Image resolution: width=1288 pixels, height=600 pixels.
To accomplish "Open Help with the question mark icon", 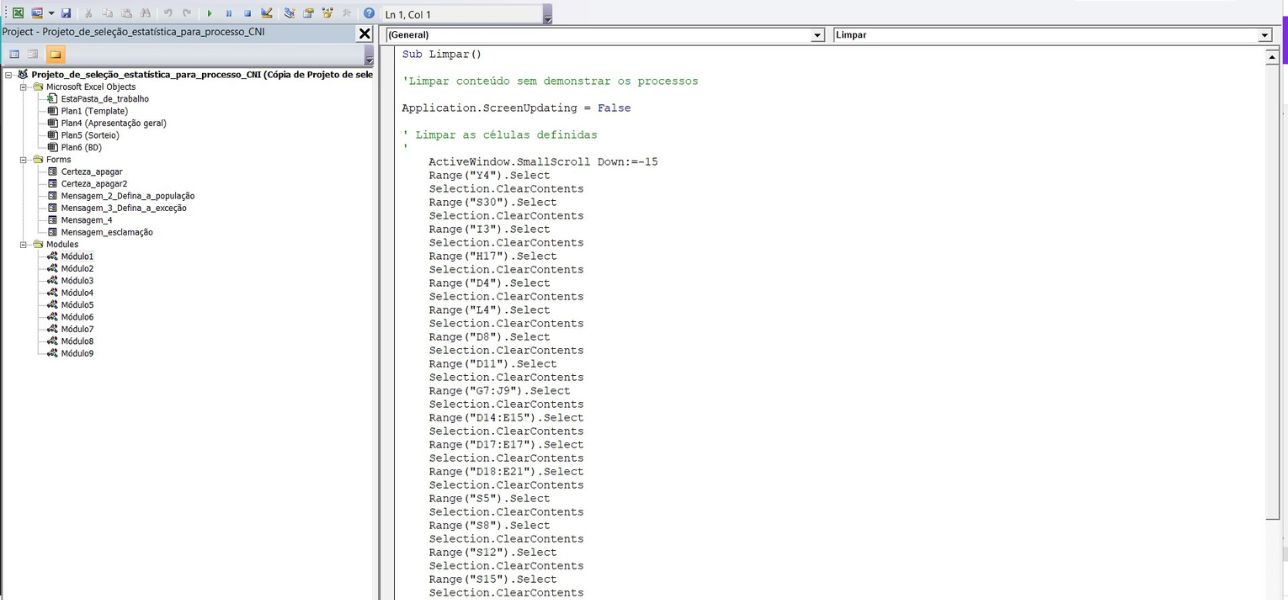I will pyautogui.click(x=369, y=13).
